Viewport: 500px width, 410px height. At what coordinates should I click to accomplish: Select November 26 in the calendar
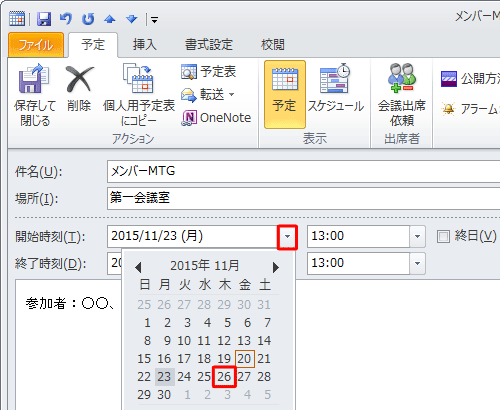pyautogui.click(x=224, y=377)
